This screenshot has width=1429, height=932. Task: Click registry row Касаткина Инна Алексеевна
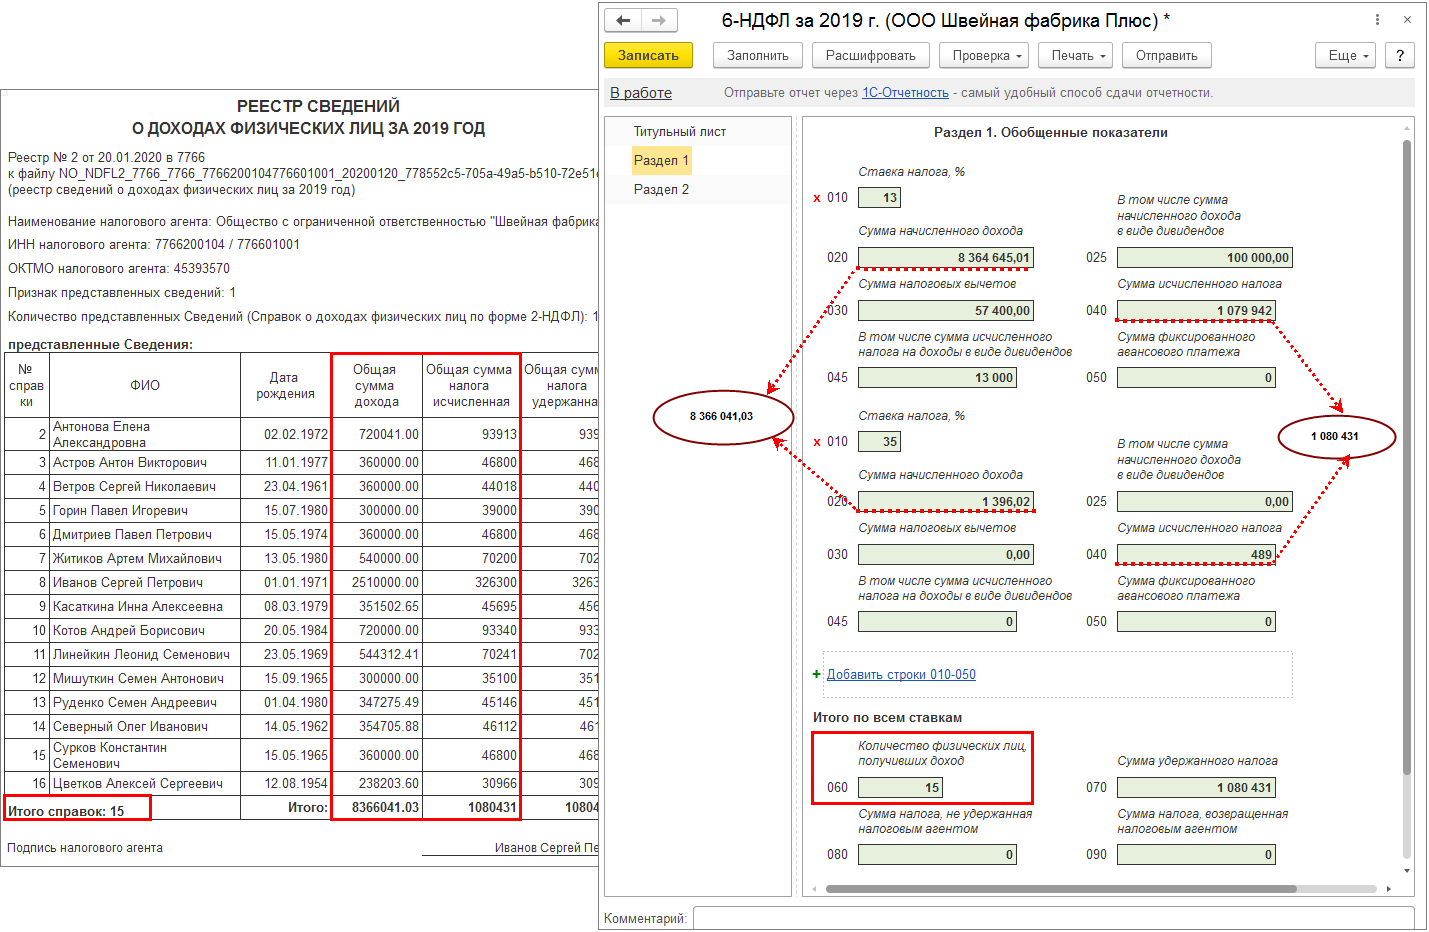302,606
